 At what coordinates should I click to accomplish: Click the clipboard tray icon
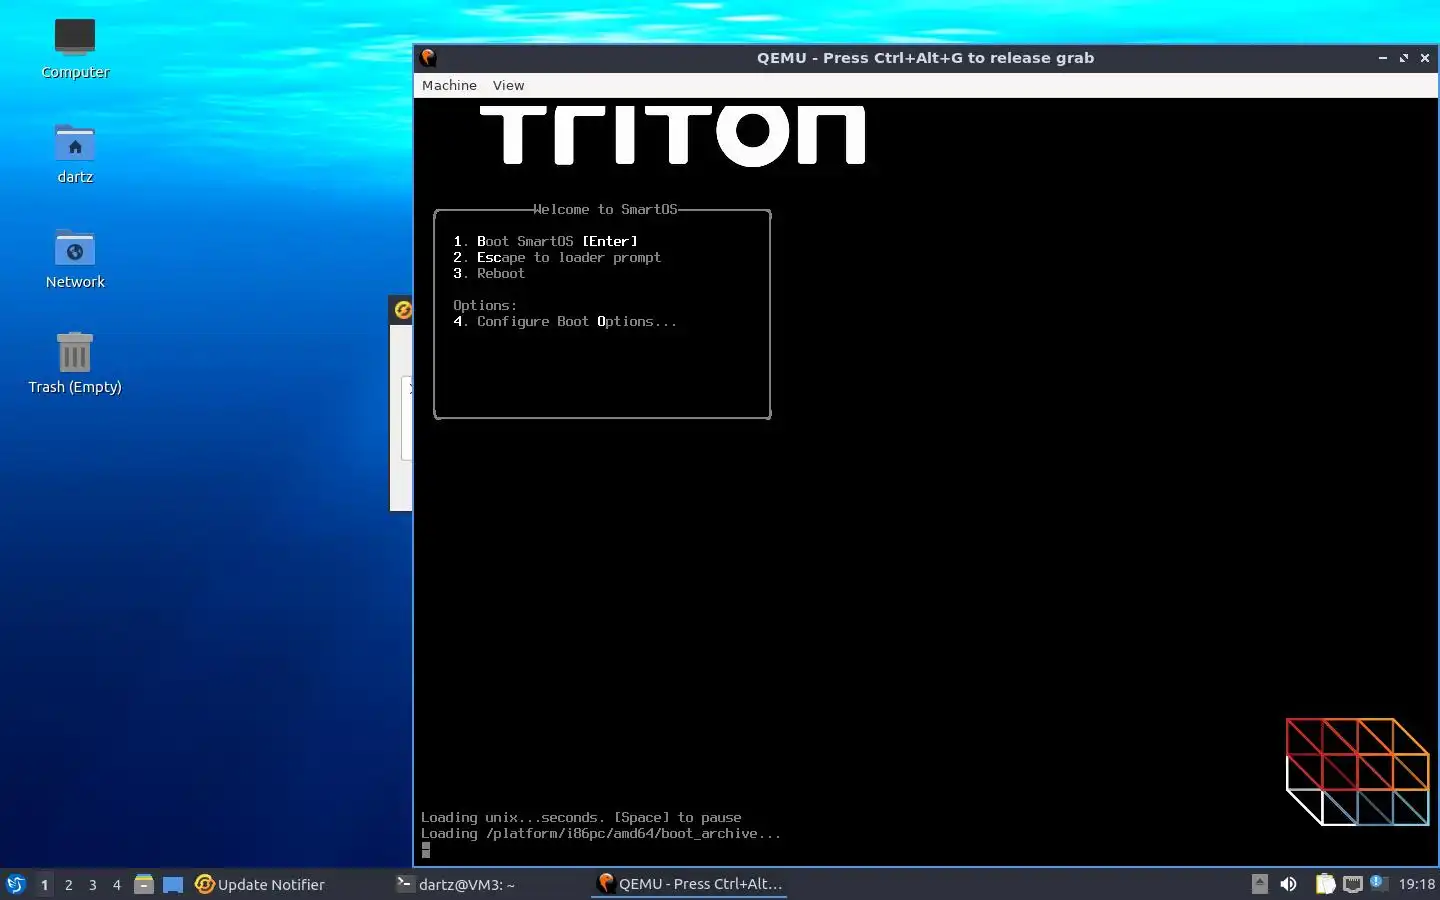1325,884
